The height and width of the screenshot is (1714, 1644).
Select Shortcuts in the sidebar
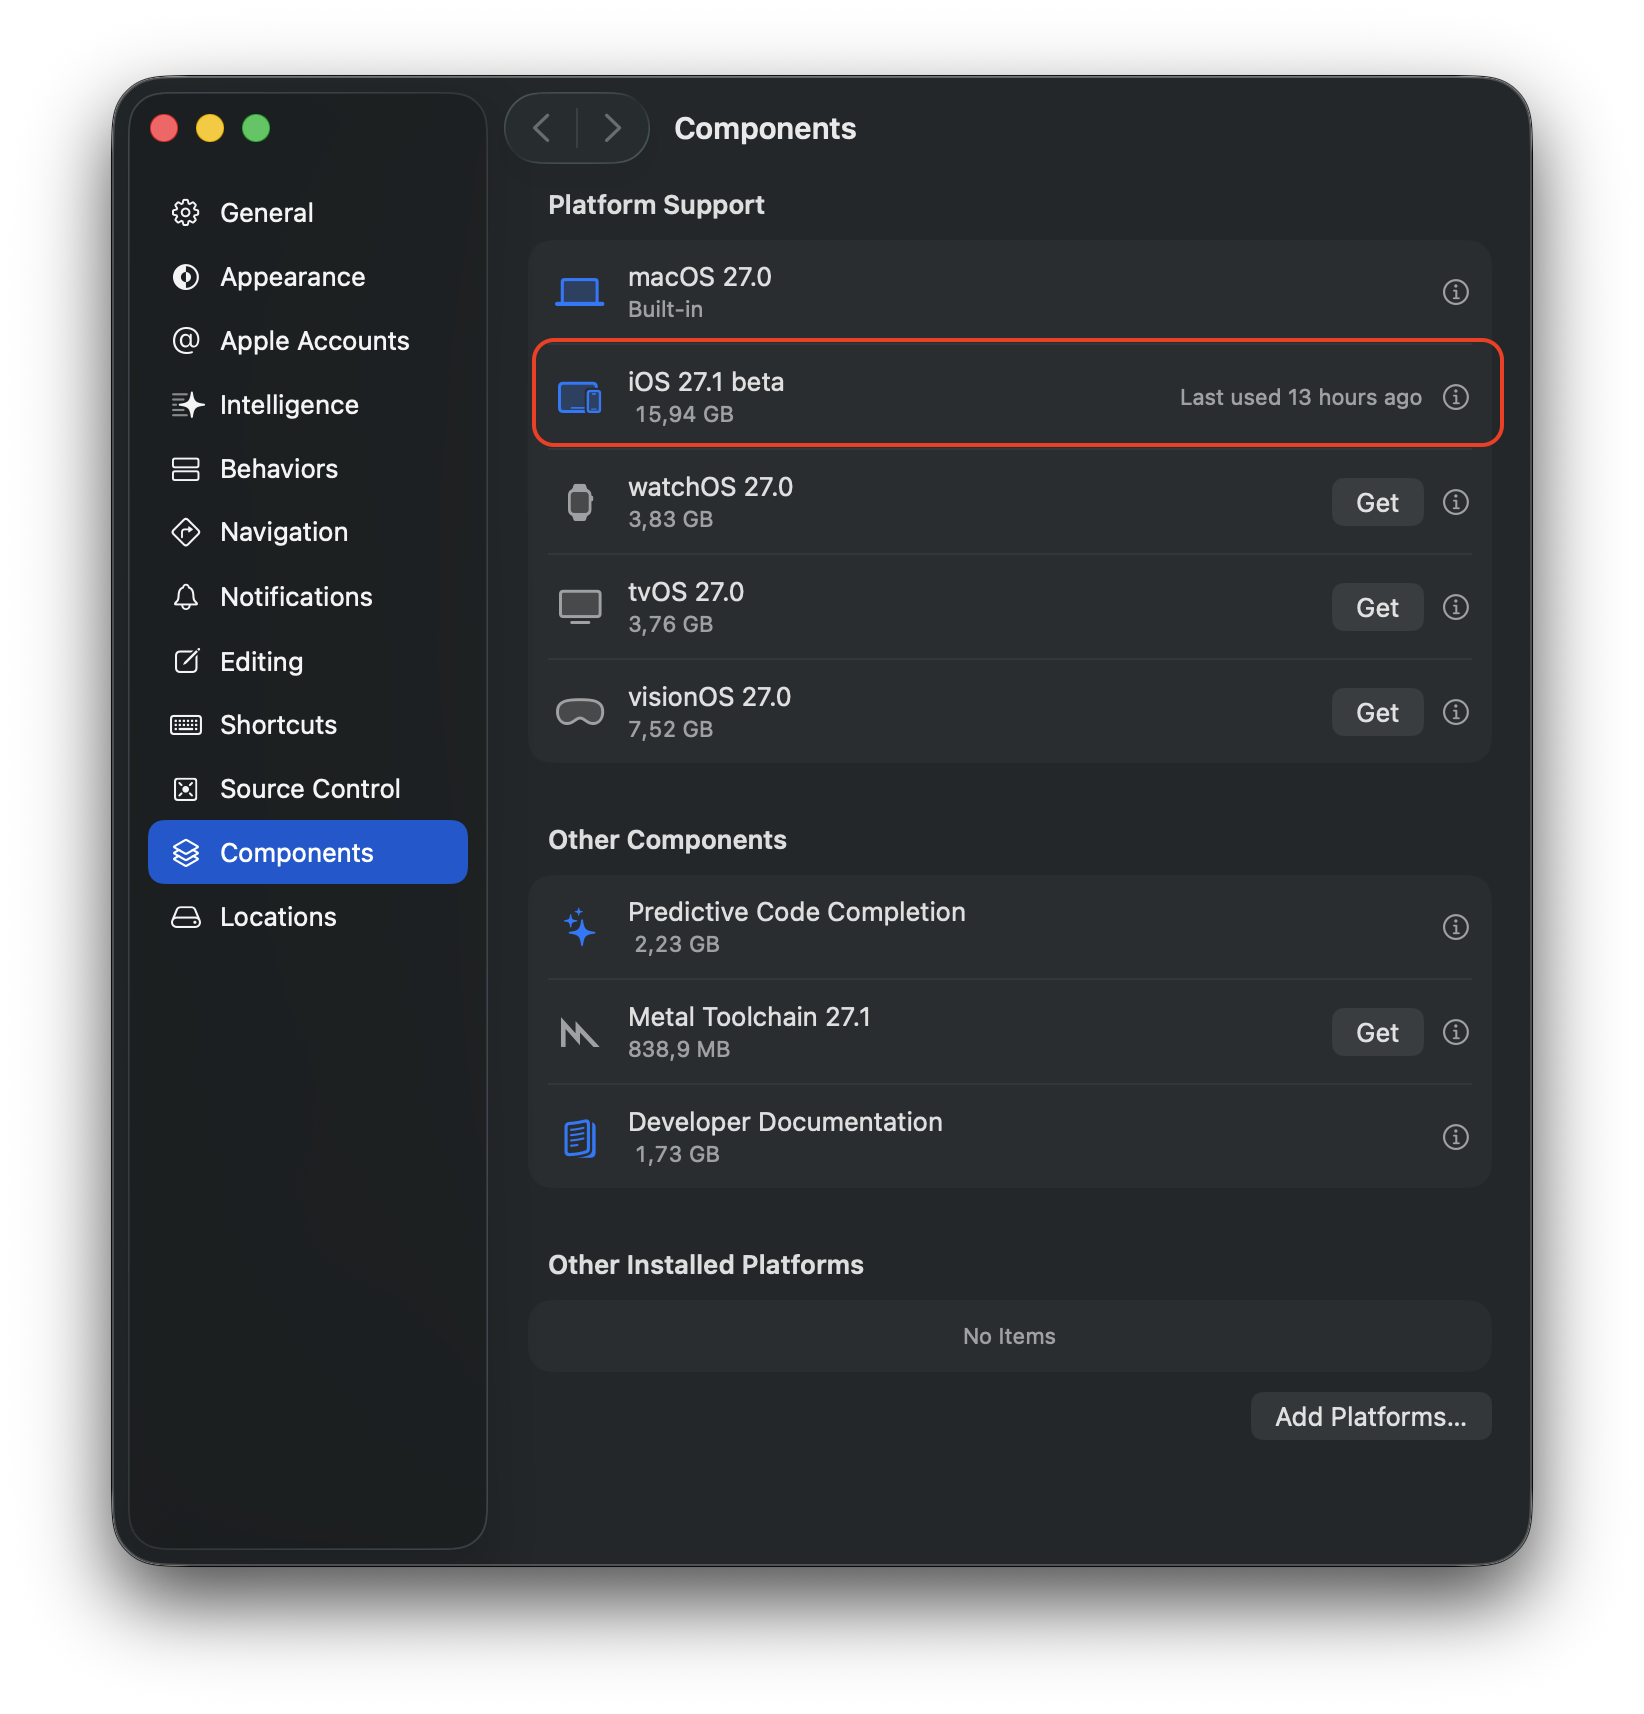coord(308,725)
